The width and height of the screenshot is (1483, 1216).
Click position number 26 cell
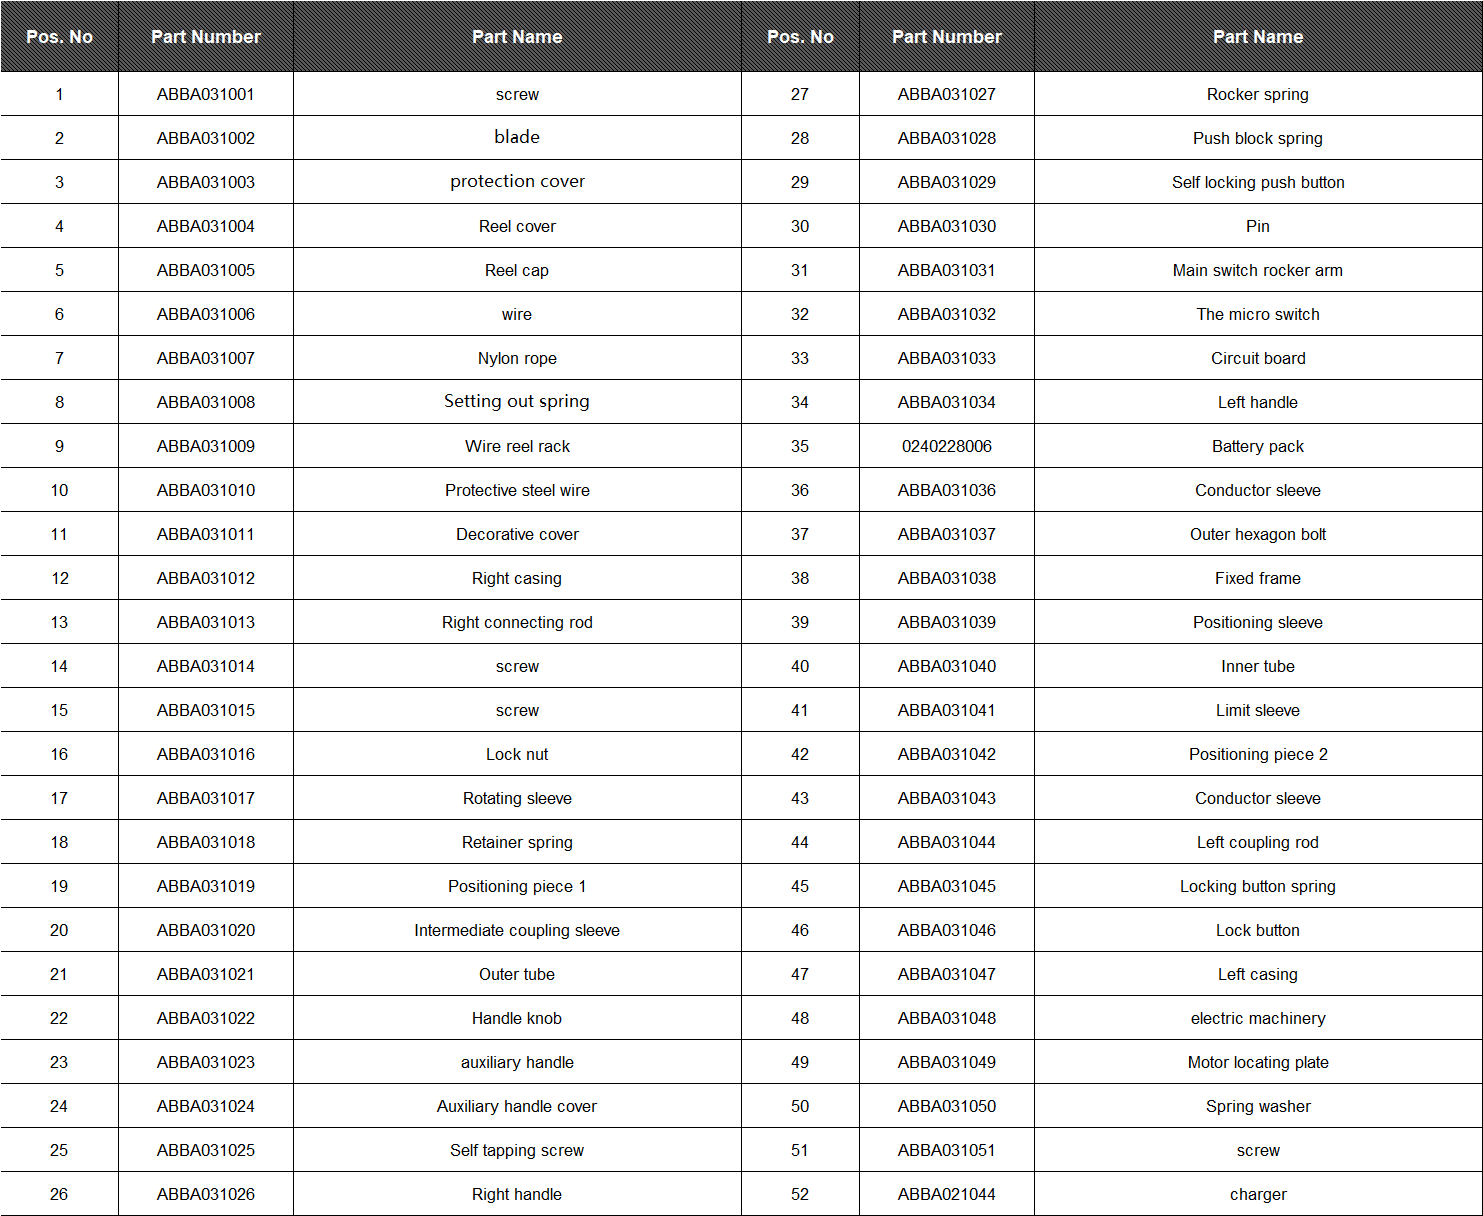(x=59, y=1194)
